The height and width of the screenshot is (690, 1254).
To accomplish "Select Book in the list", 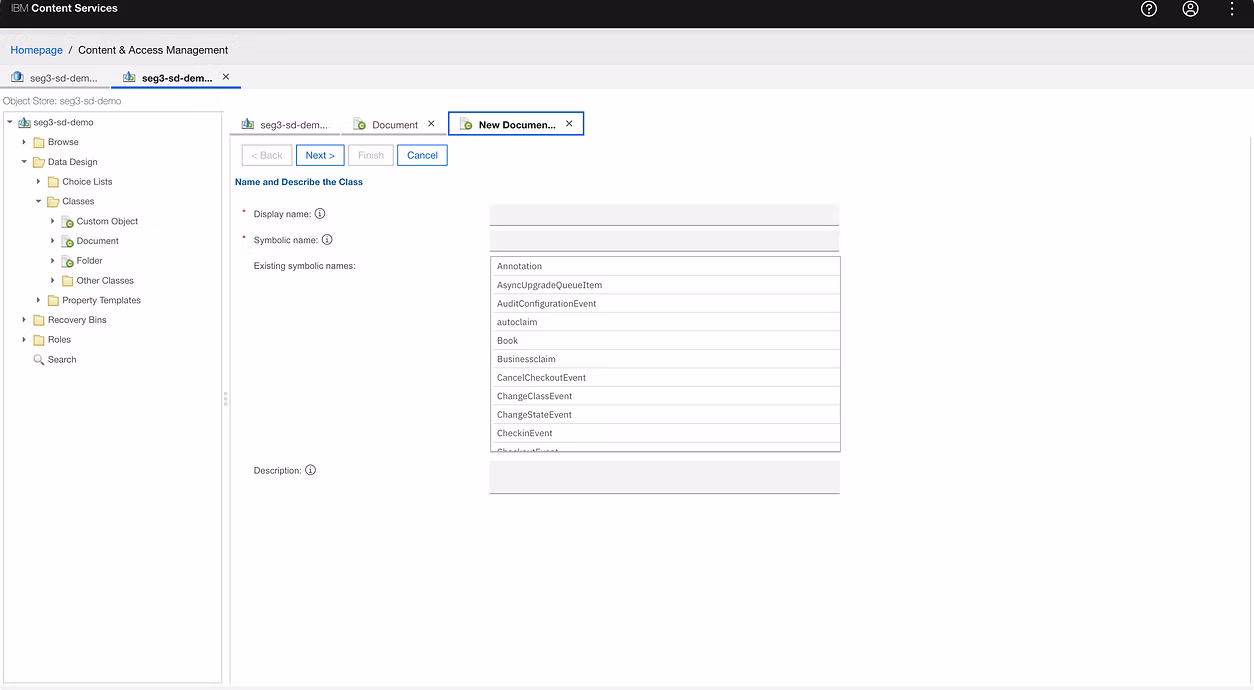I will point(665,340).
